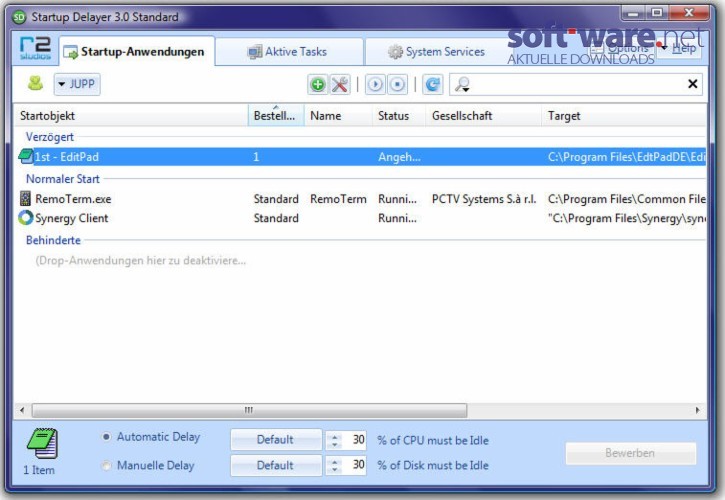
Task: Click the Disk idle percentage spinner
Action: click(x=335, y=465)
